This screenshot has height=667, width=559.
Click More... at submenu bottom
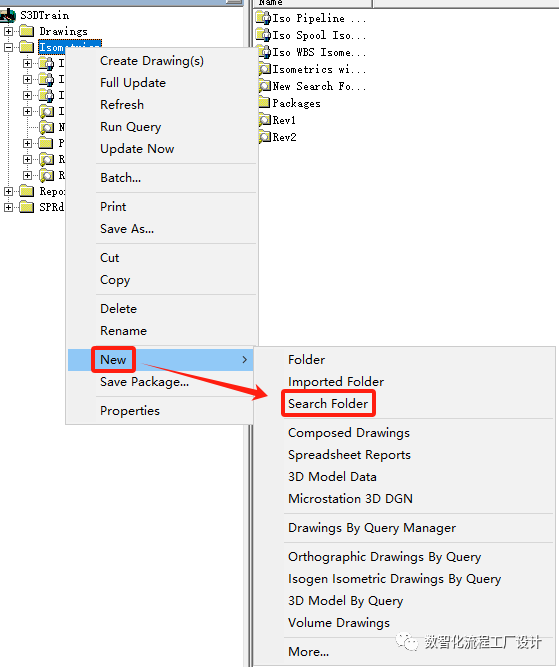308,652
